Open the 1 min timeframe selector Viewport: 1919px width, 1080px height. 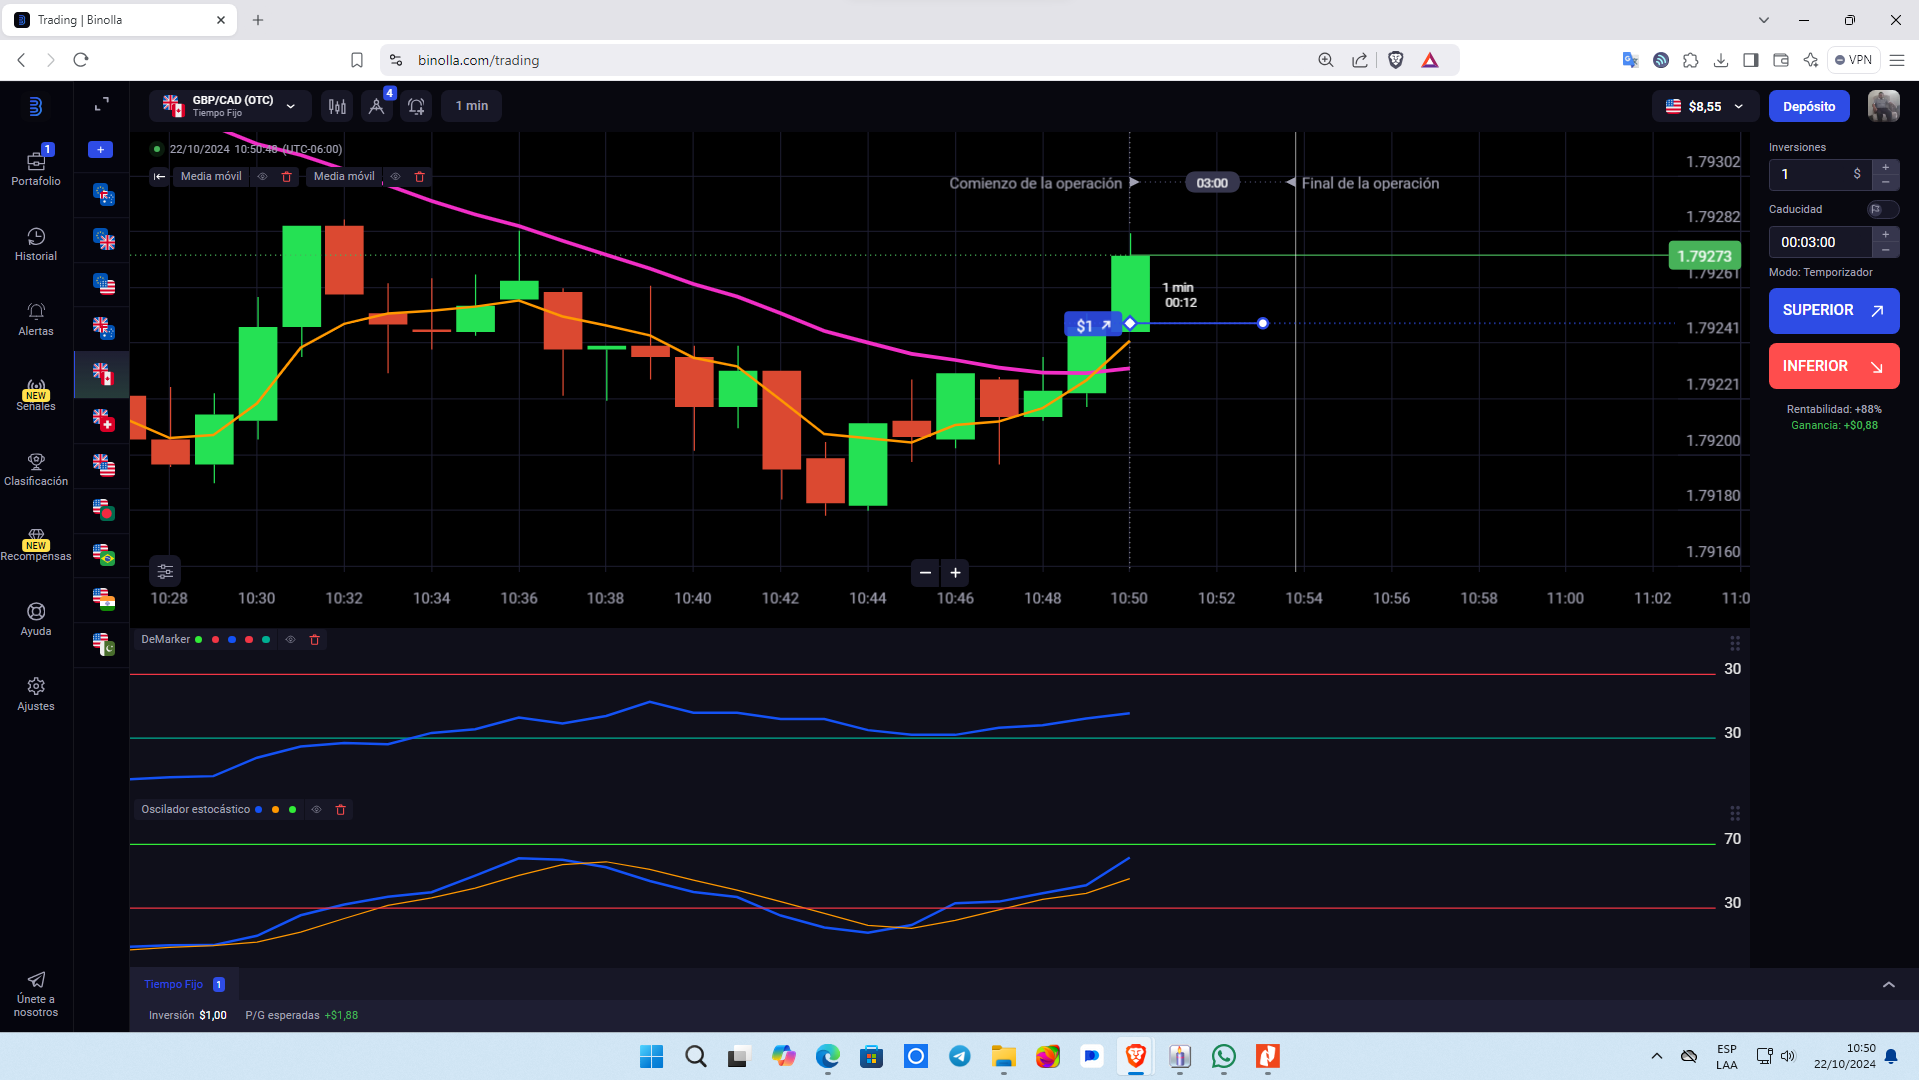point(472,106)
